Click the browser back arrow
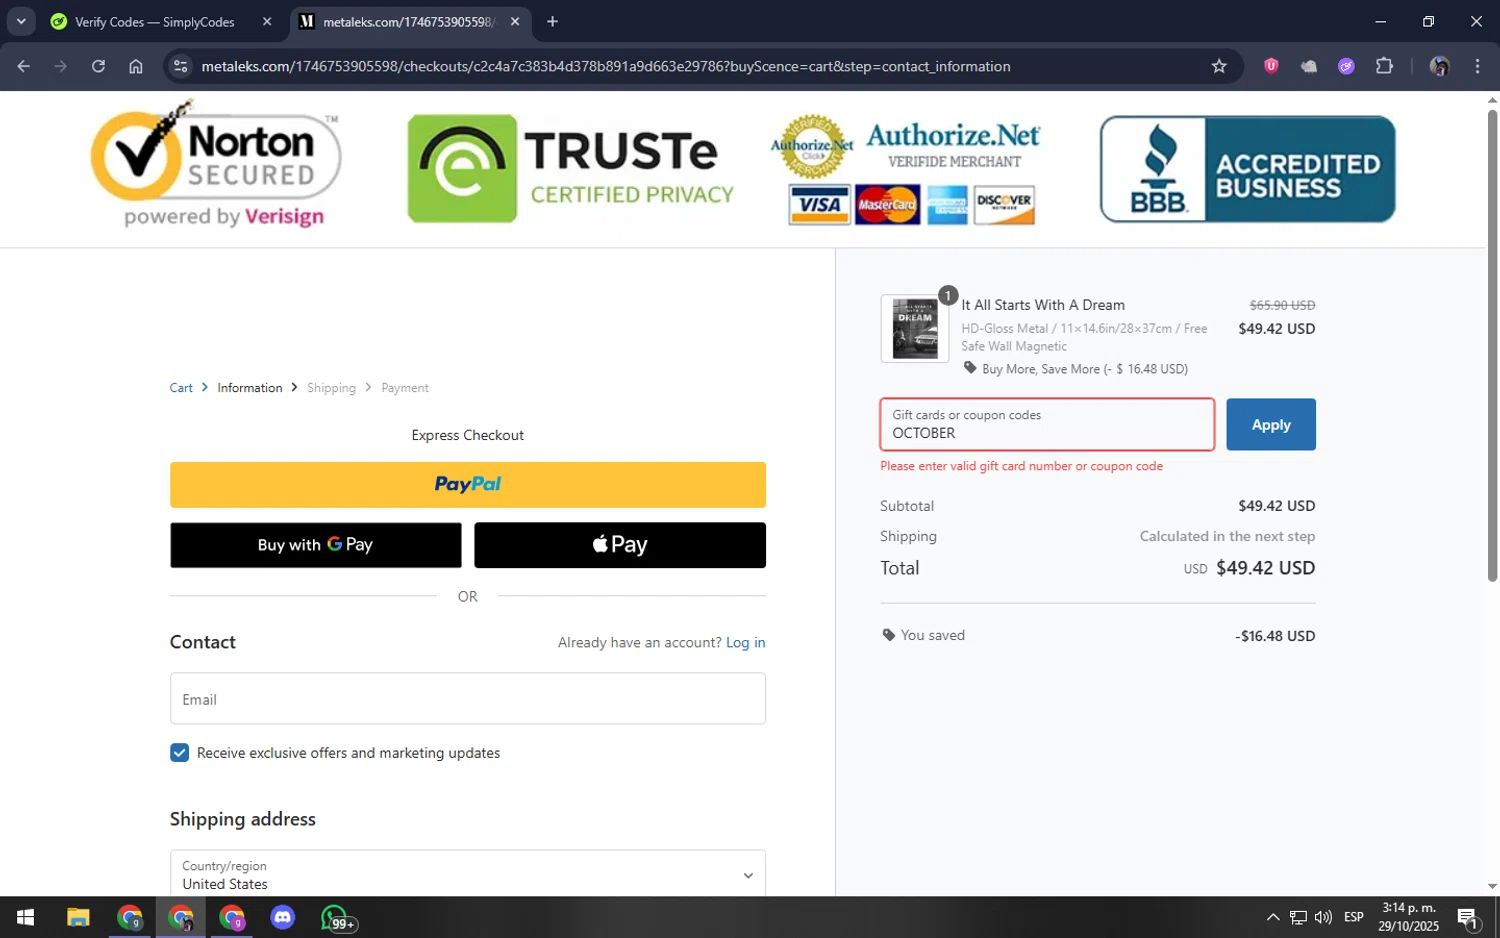 (x=24, y=66)
